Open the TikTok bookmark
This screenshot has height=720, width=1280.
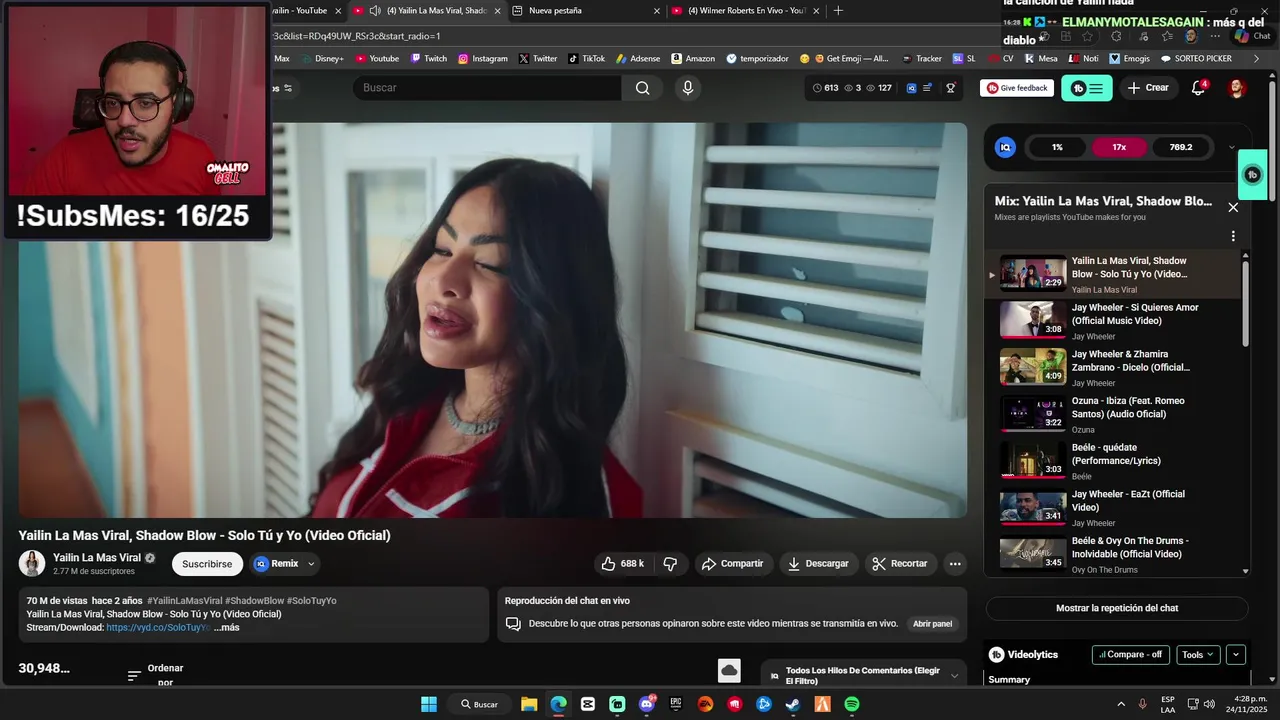(586, 59)
